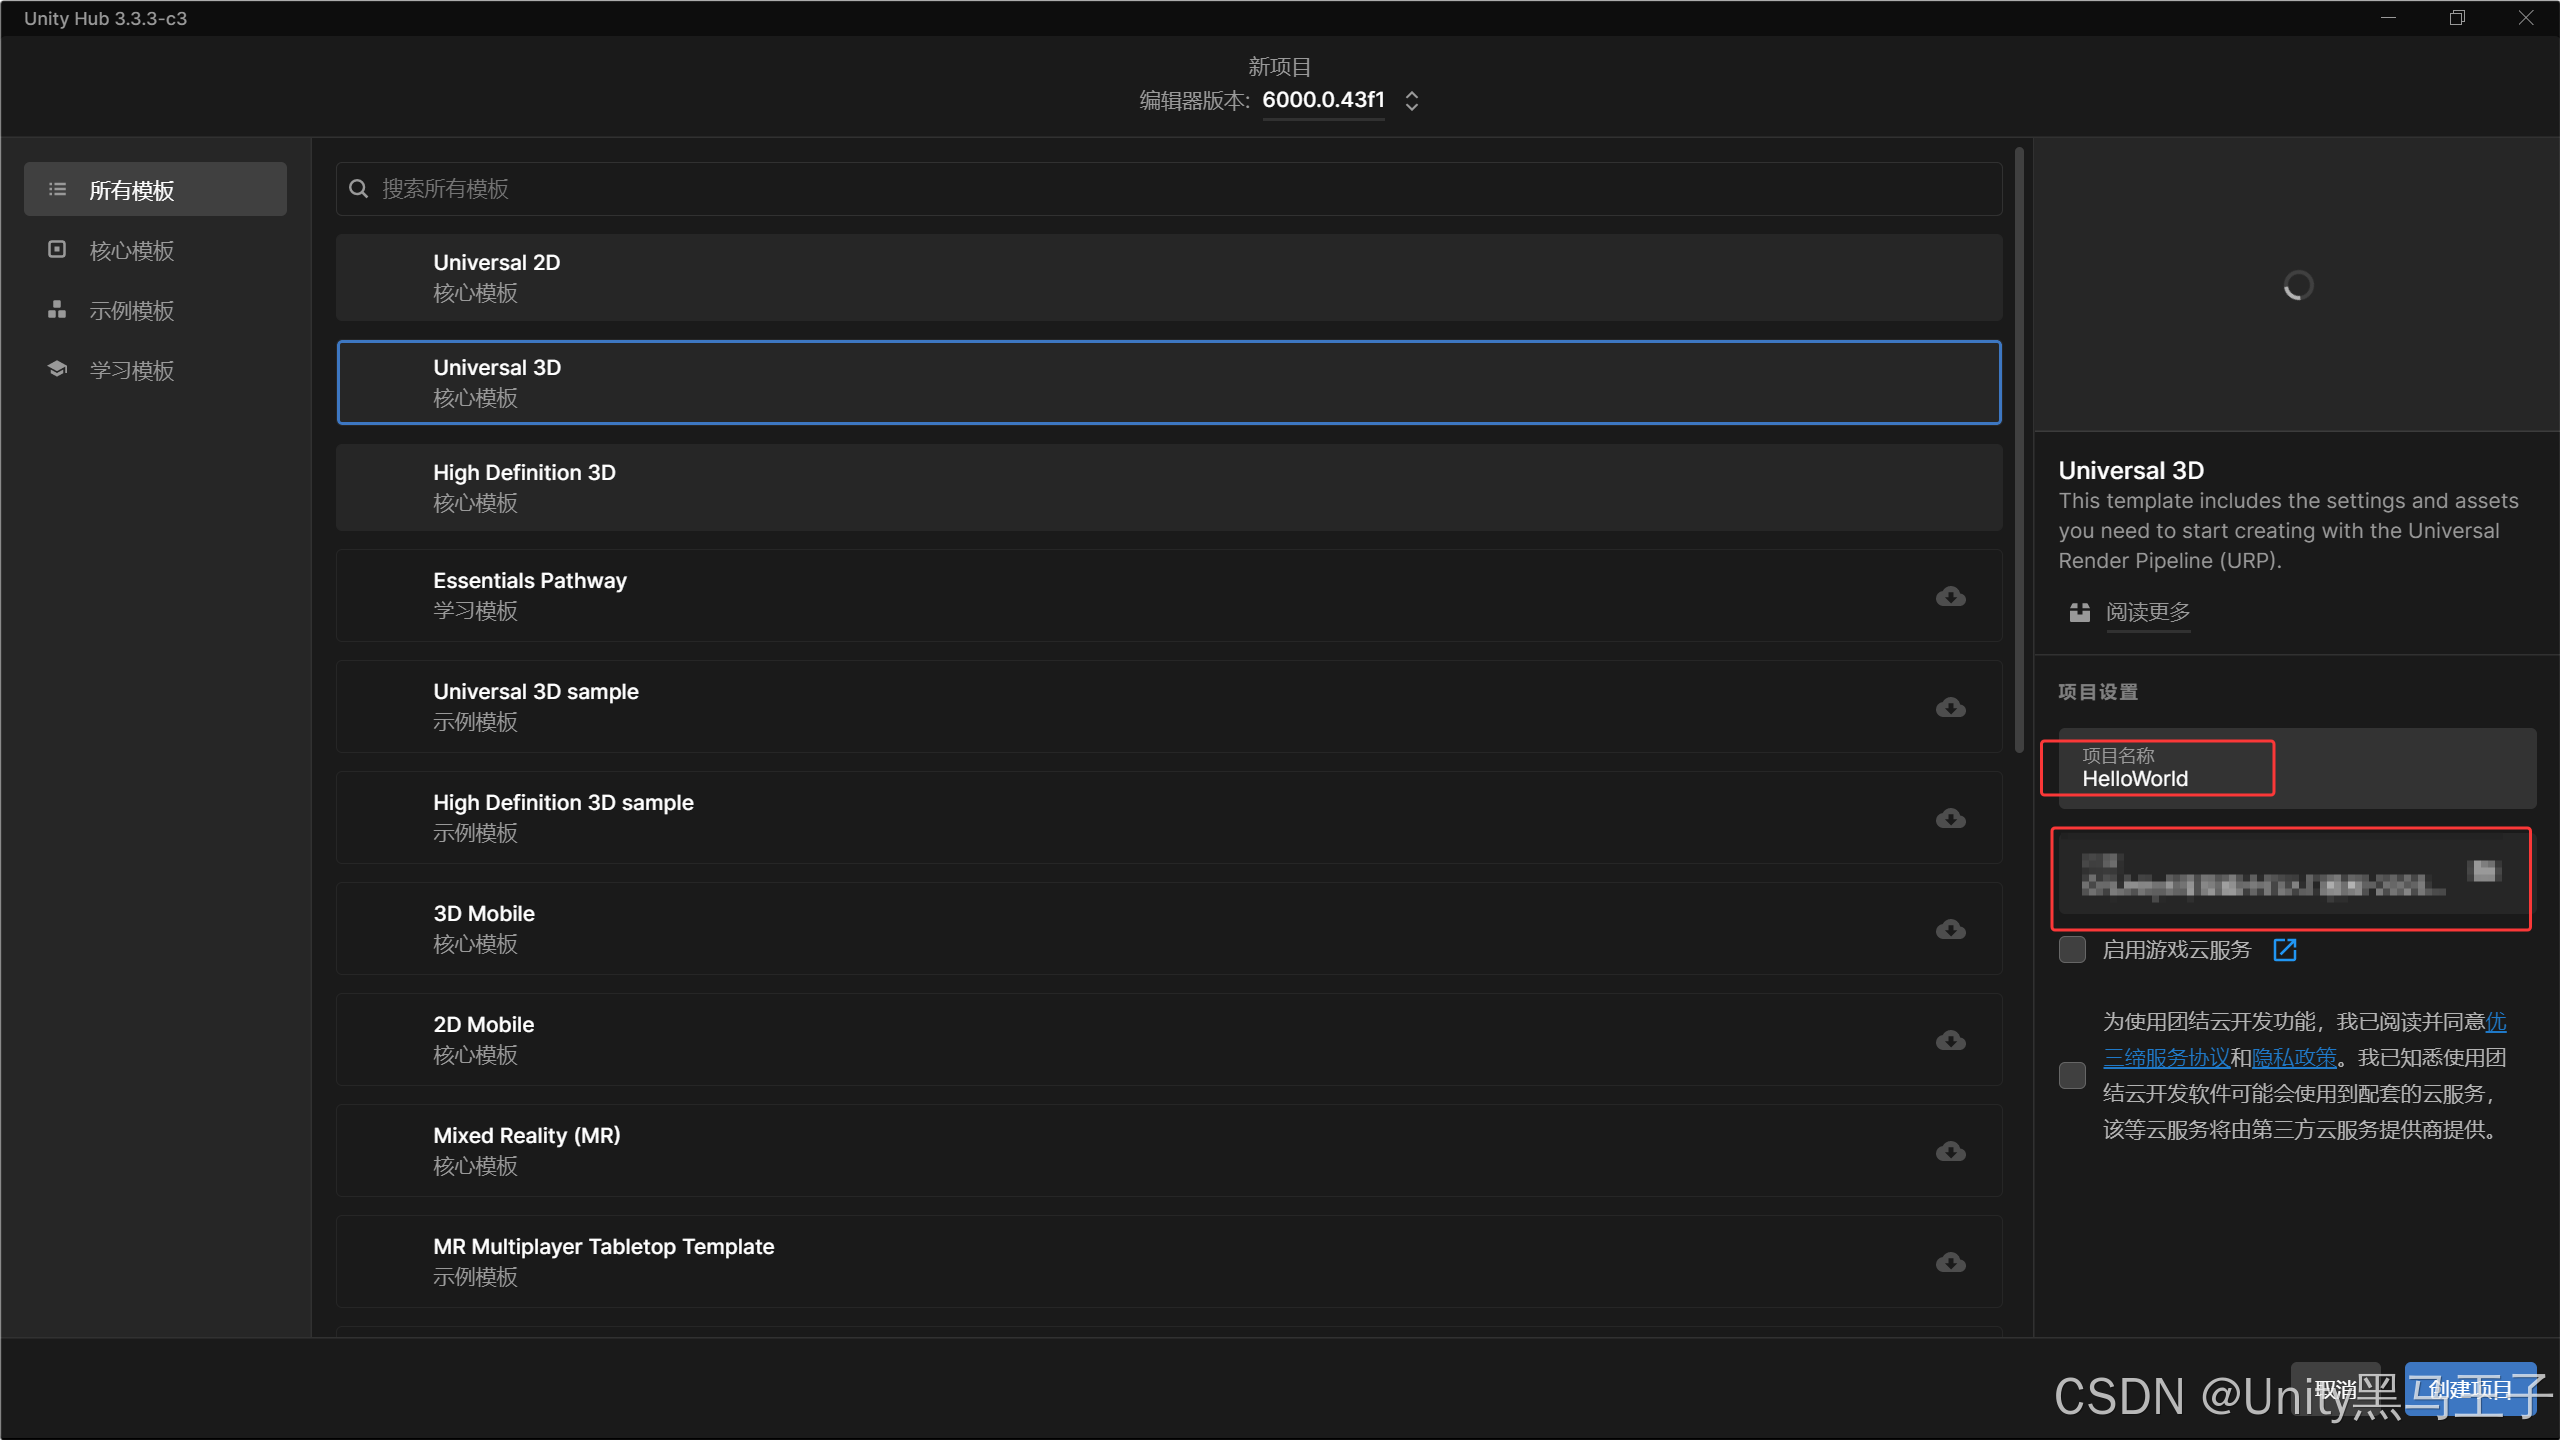2560x1440 pixels.
Task: Click the 隐私政策 link
Action: click(x=2294, y=1058)
